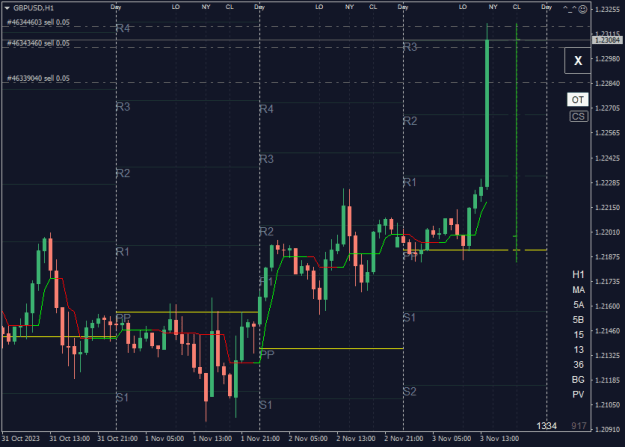Click the 3 Nov 13:00 time axis label
This screenshot has width=625, height=447.
point(499,439)
